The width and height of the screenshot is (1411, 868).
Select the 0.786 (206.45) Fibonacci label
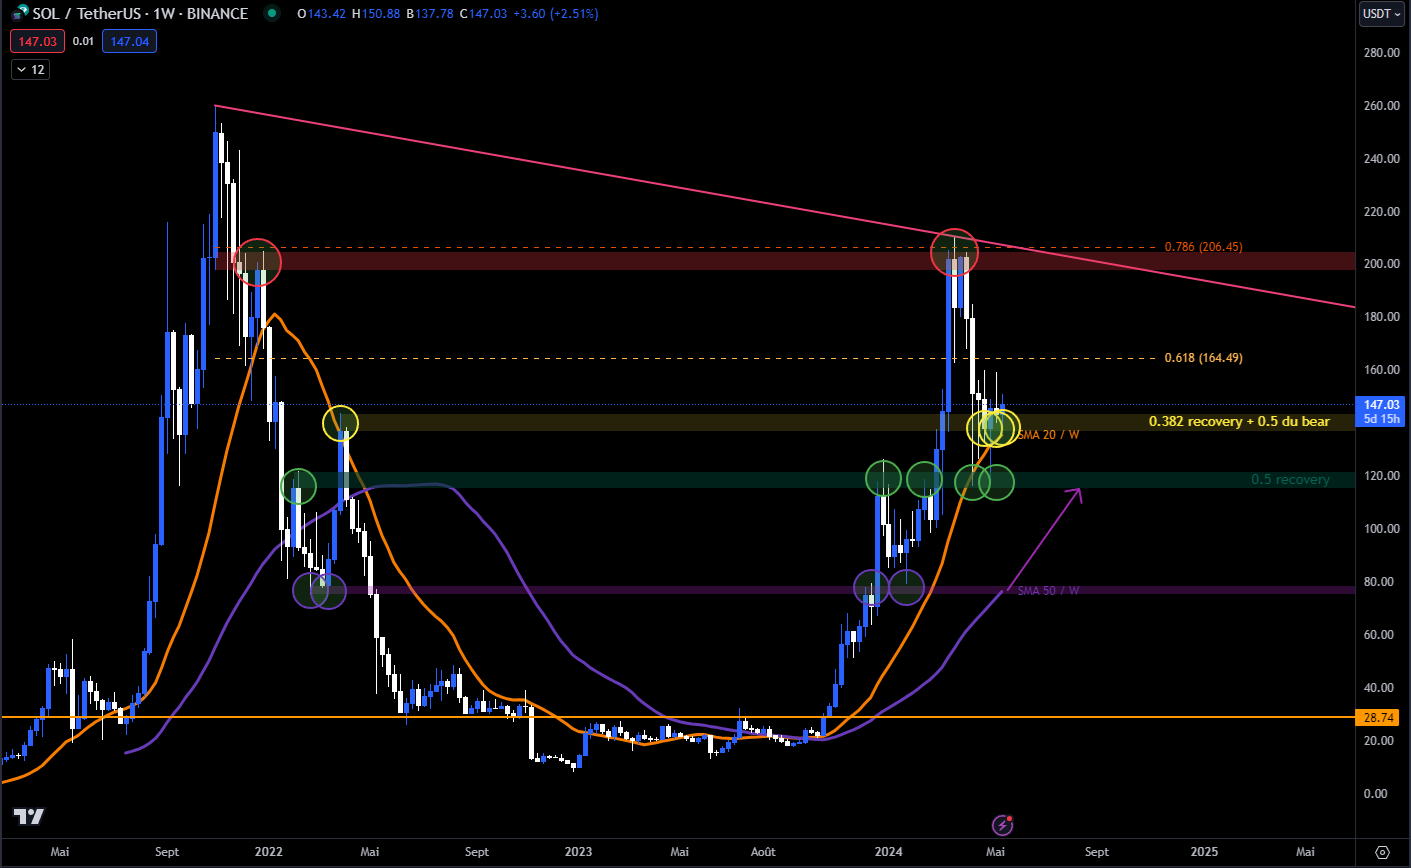coord(1203,247)
